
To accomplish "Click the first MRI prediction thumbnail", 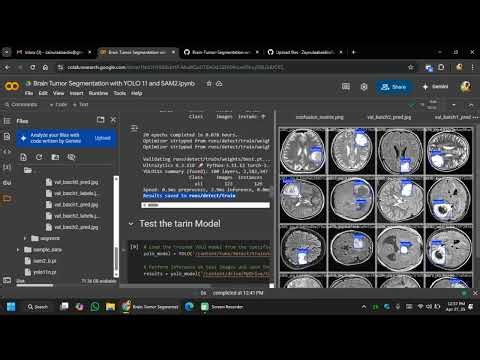I will pos(303,152).
